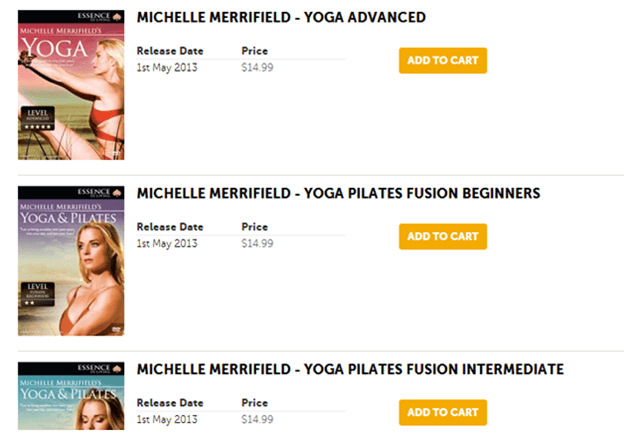This screenshot has height=434, width=628.
Task: Click the Yoga Advanced DVD cover image
Action: tap(71, 85)
